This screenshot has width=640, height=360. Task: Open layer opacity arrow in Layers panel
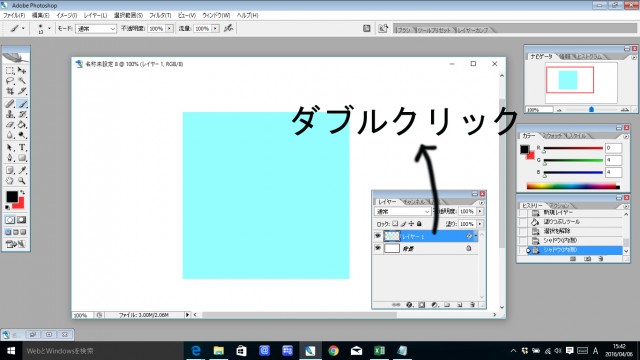[x=480, y=211]
